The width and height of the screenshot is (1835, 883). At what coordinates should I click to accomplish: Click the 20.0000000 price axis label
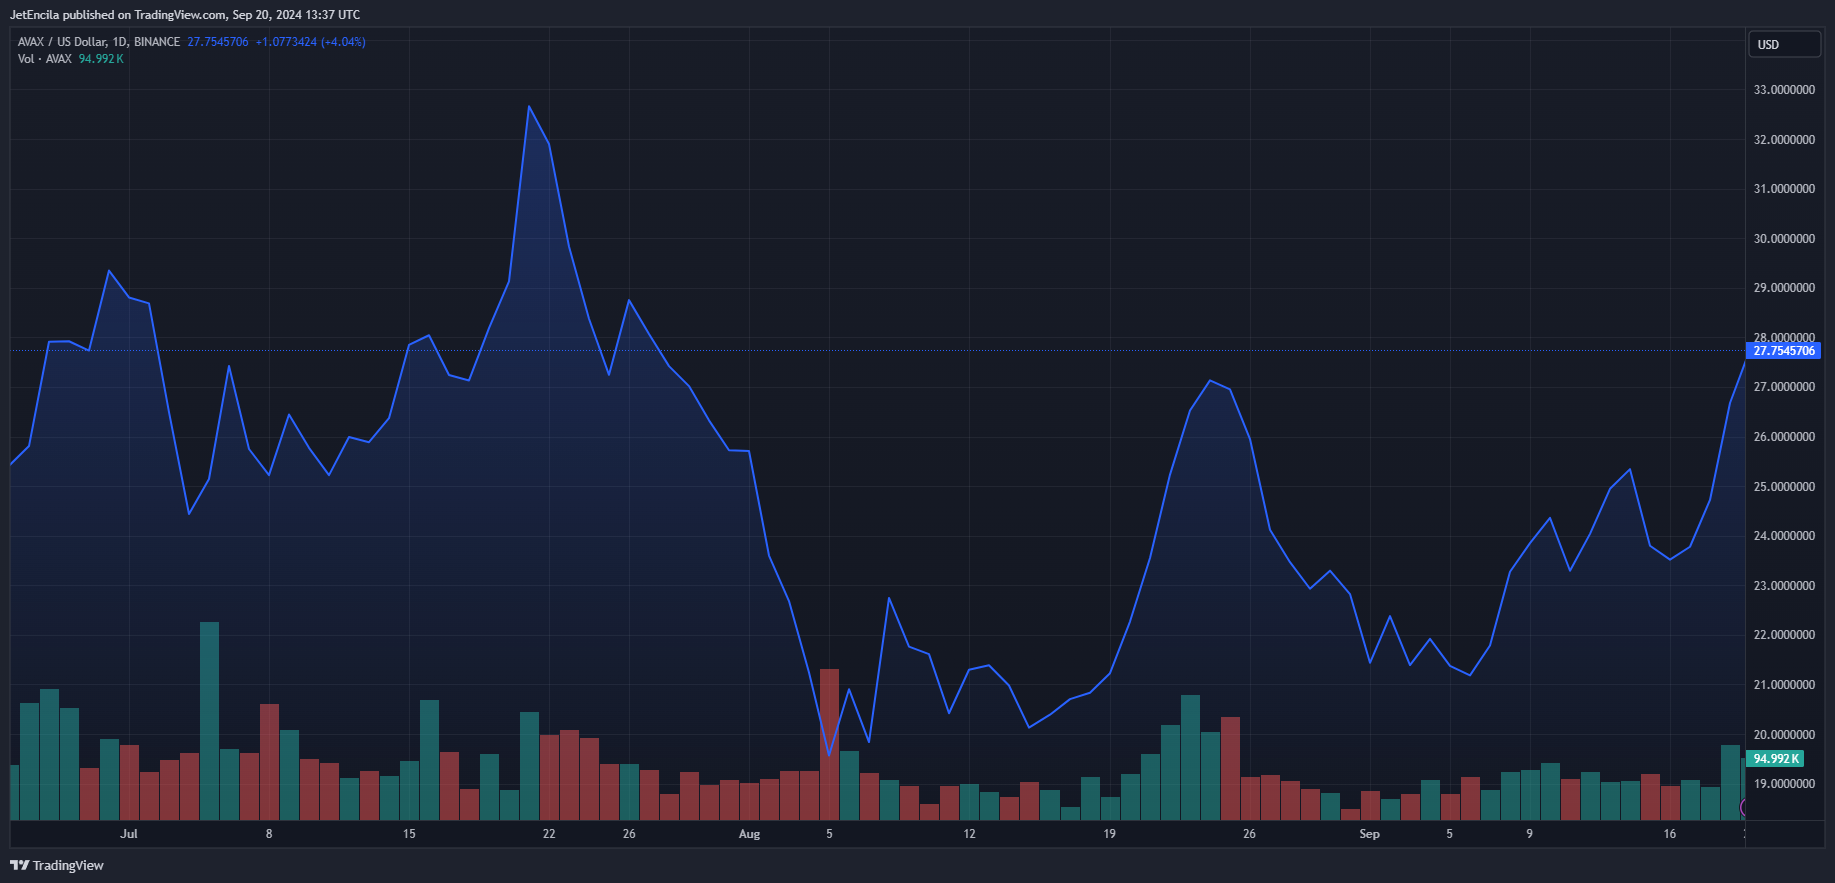tap(1784, 735)
